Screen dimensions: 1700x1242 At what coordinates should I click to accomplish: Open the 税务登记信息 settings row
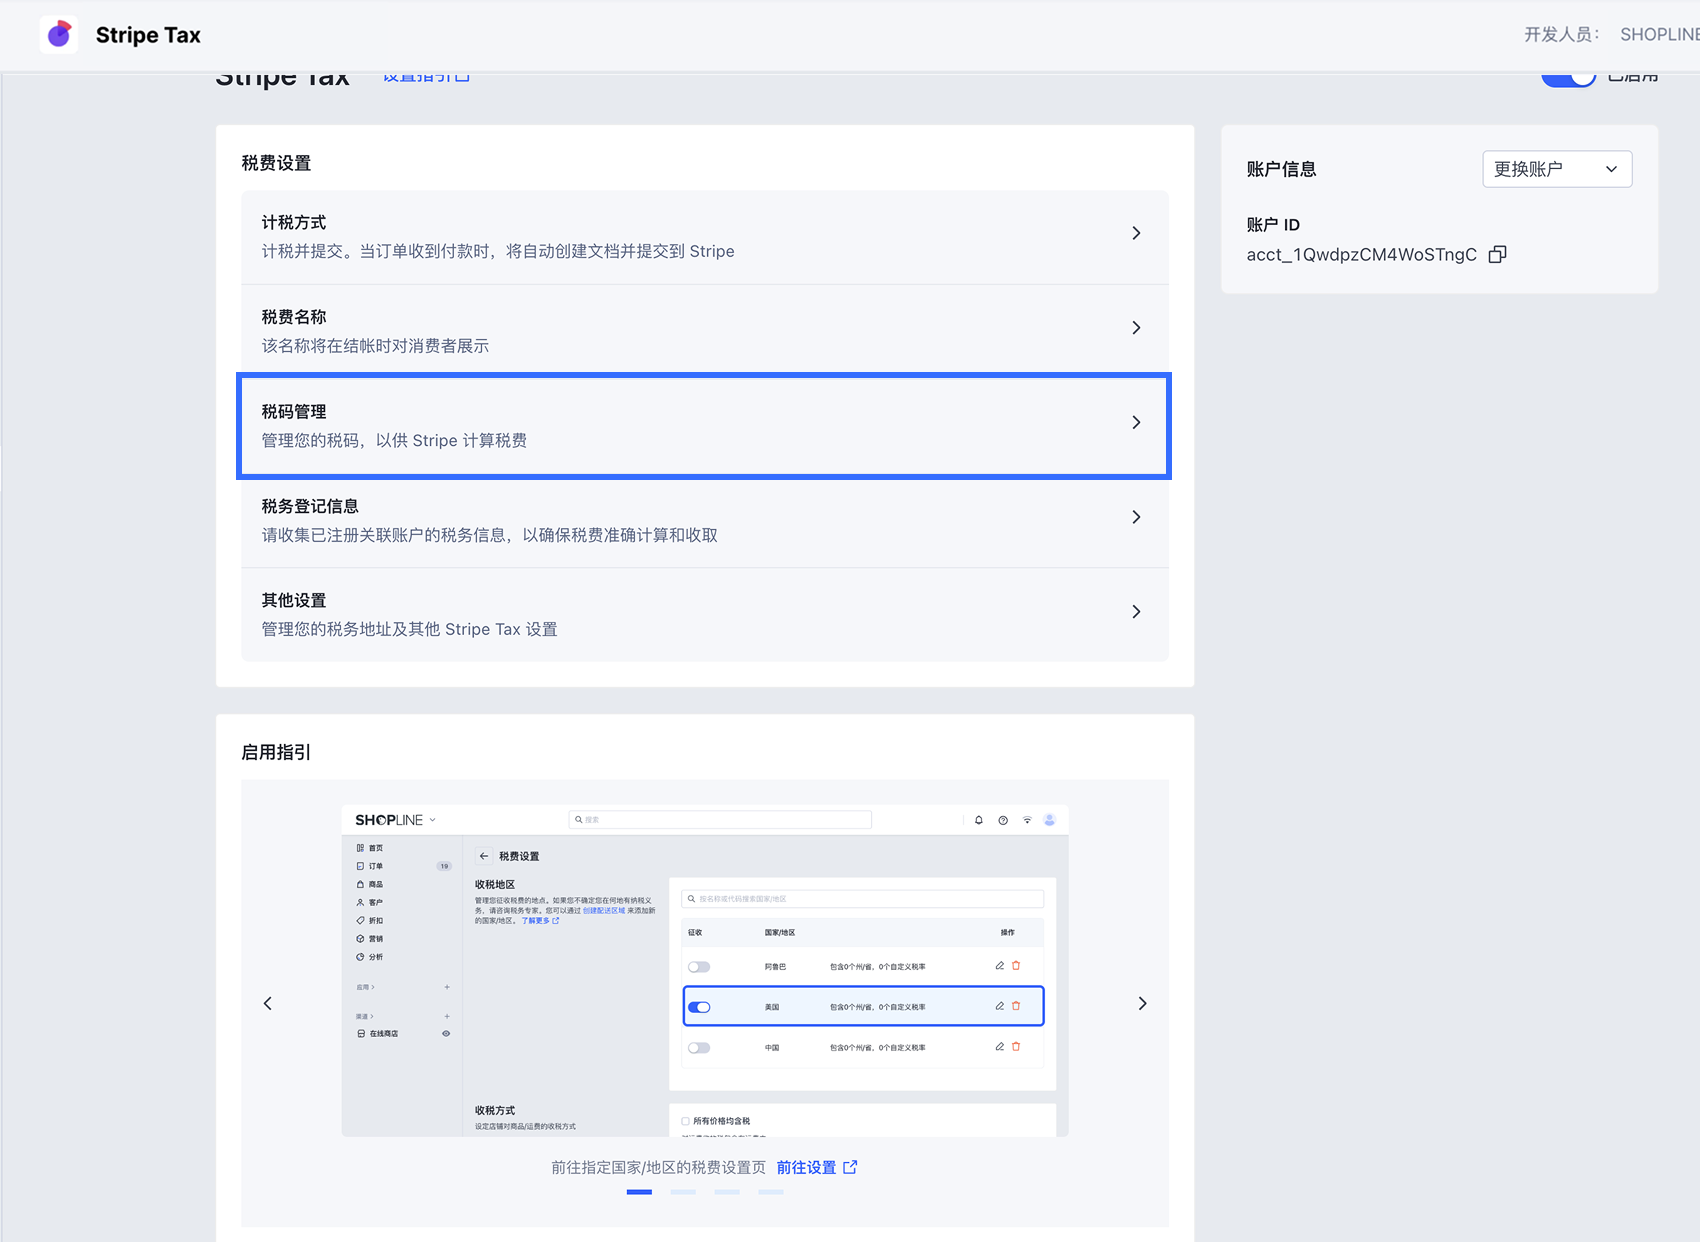[x=705, y=520]
